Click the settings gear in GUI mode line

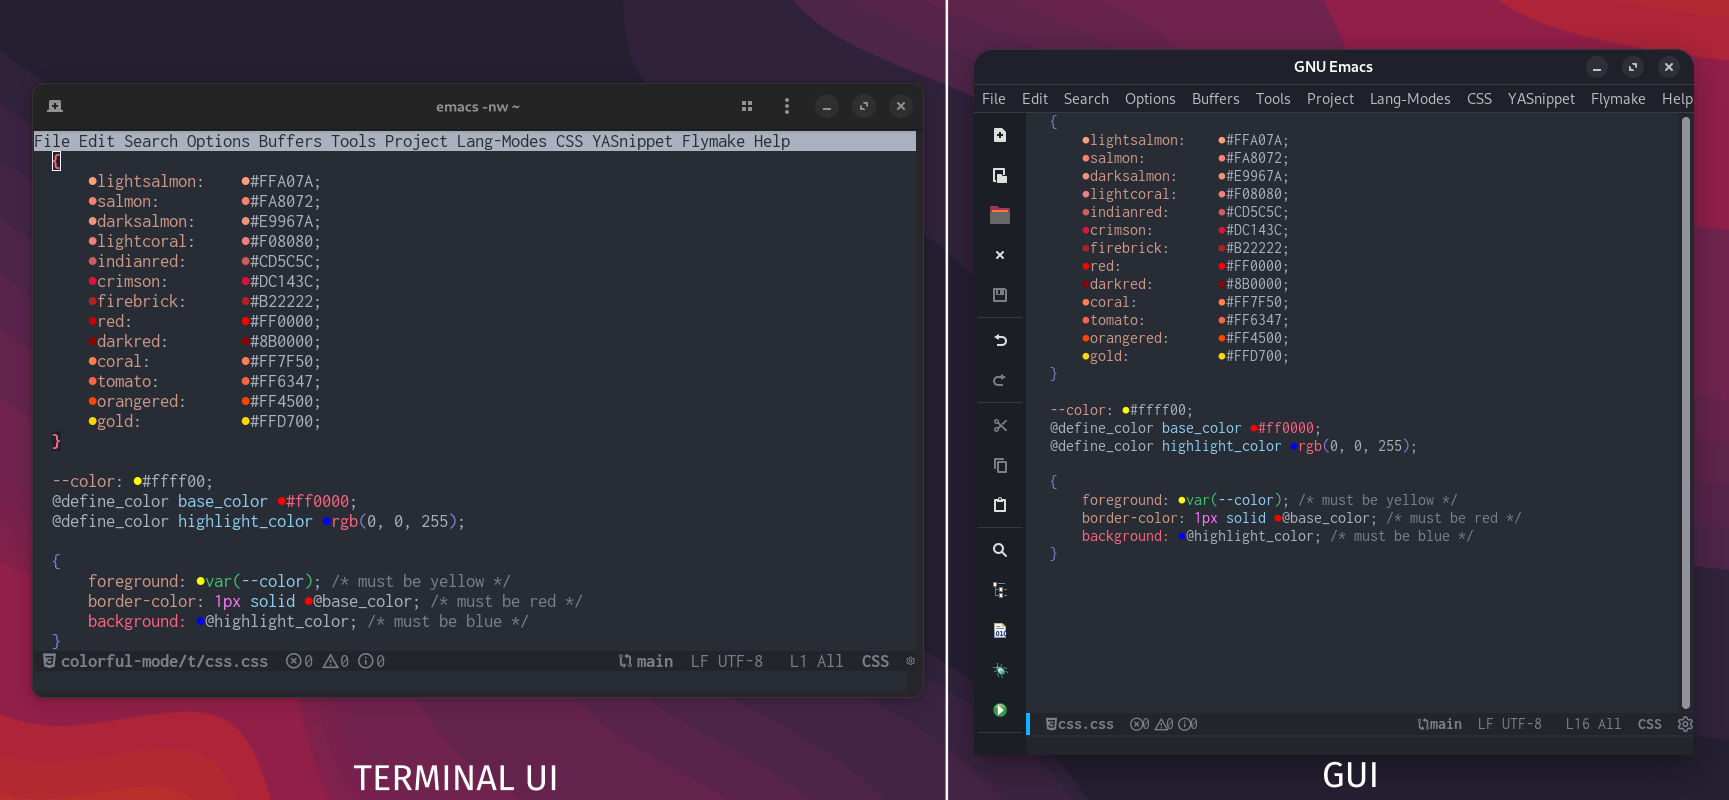[x=1685, y=724]
